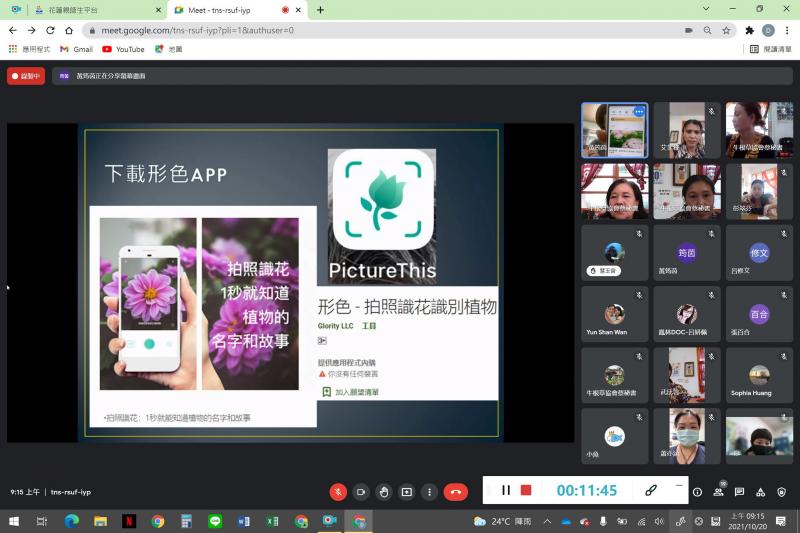The width and height of the screenshot is (800, 533).
Task: Open the taskbar clock and date
Action: click(747, 521)
